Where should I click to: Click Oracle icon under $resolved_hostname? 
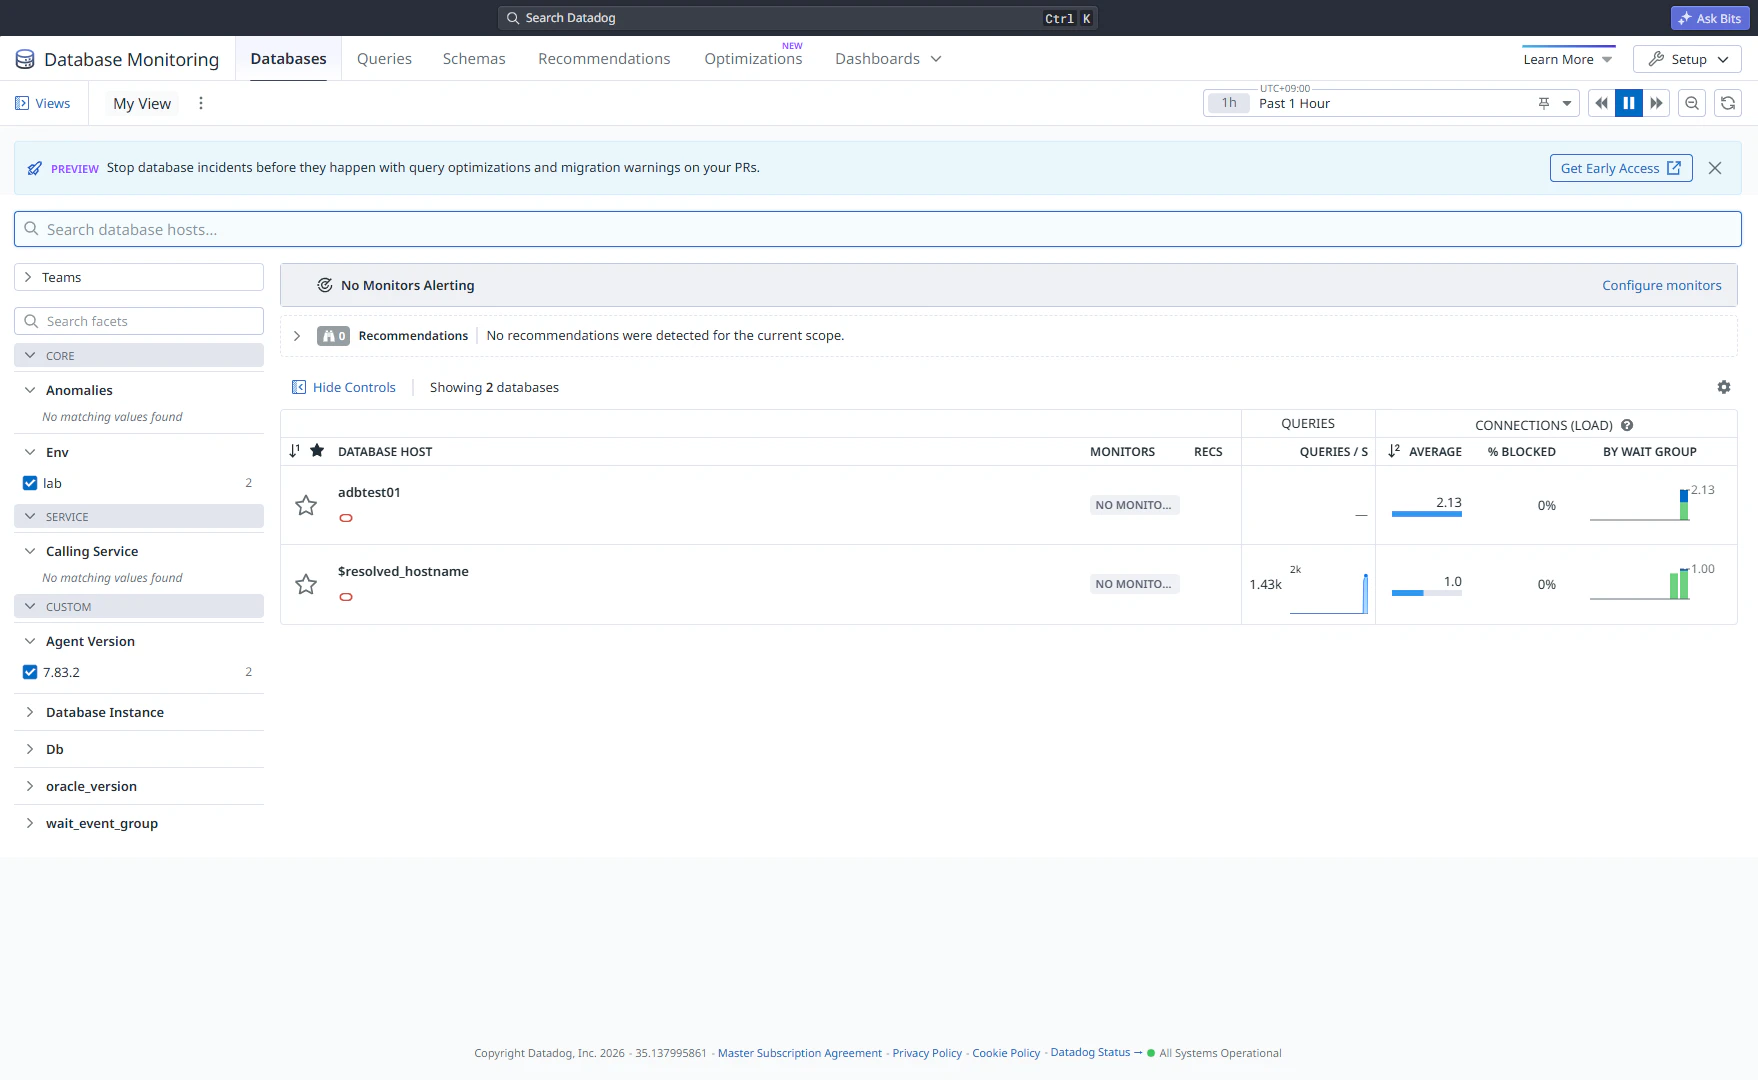[x=346, y=597]
